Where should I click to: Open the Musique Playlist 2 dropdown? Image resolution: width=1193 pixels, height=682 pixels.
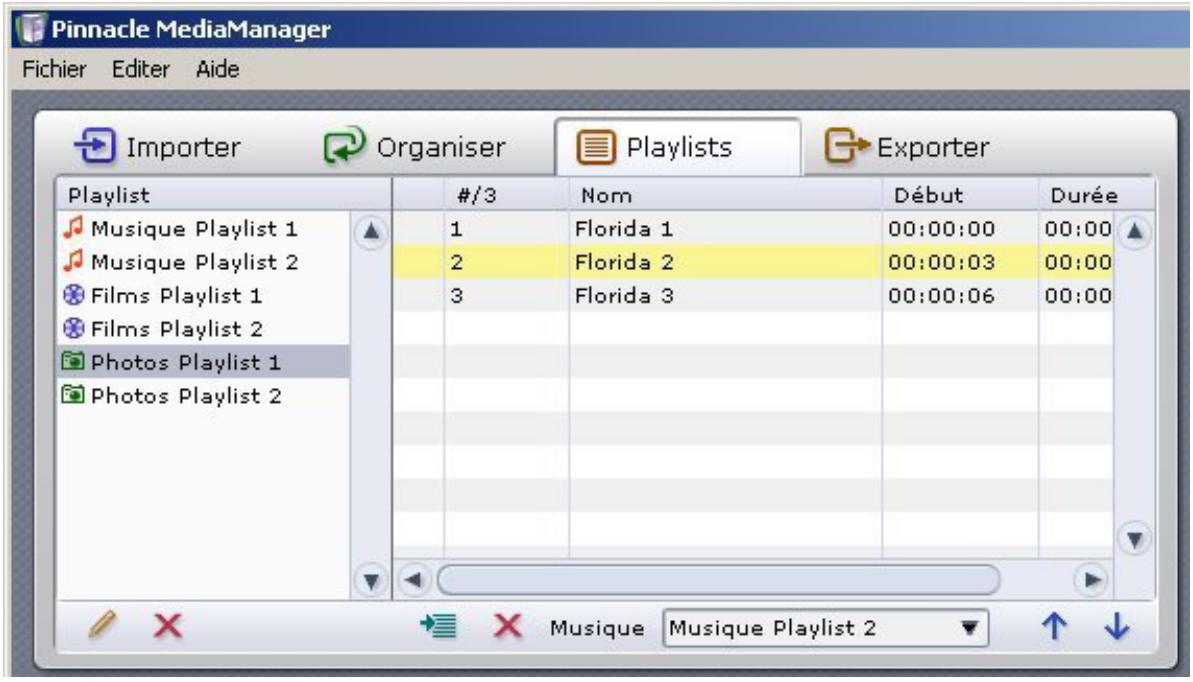[x=826, y=628]
